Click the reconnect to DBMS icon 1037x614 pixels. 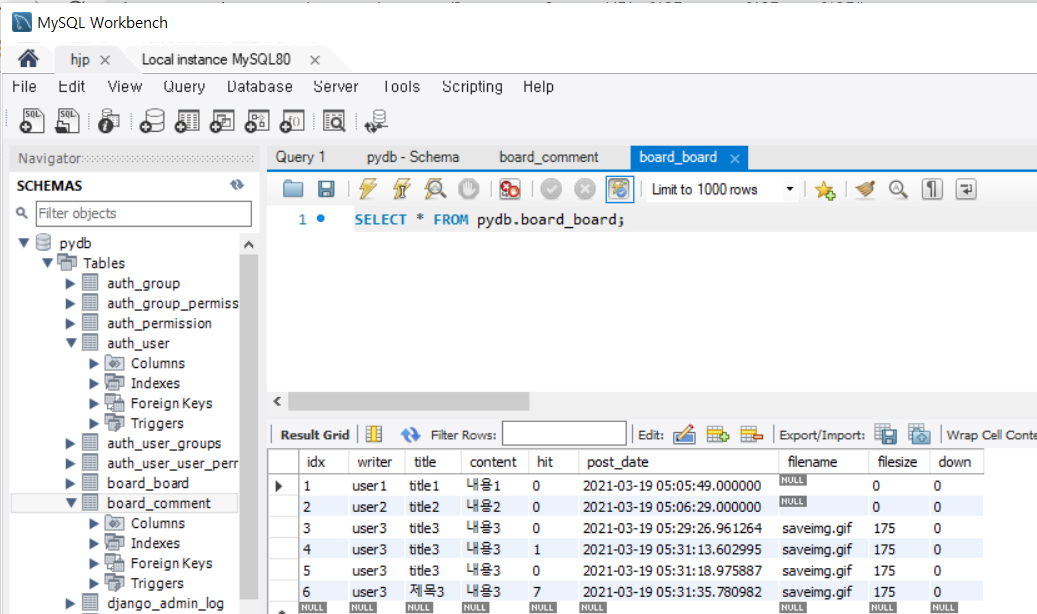pyautogui.click(x=376, y=121)
